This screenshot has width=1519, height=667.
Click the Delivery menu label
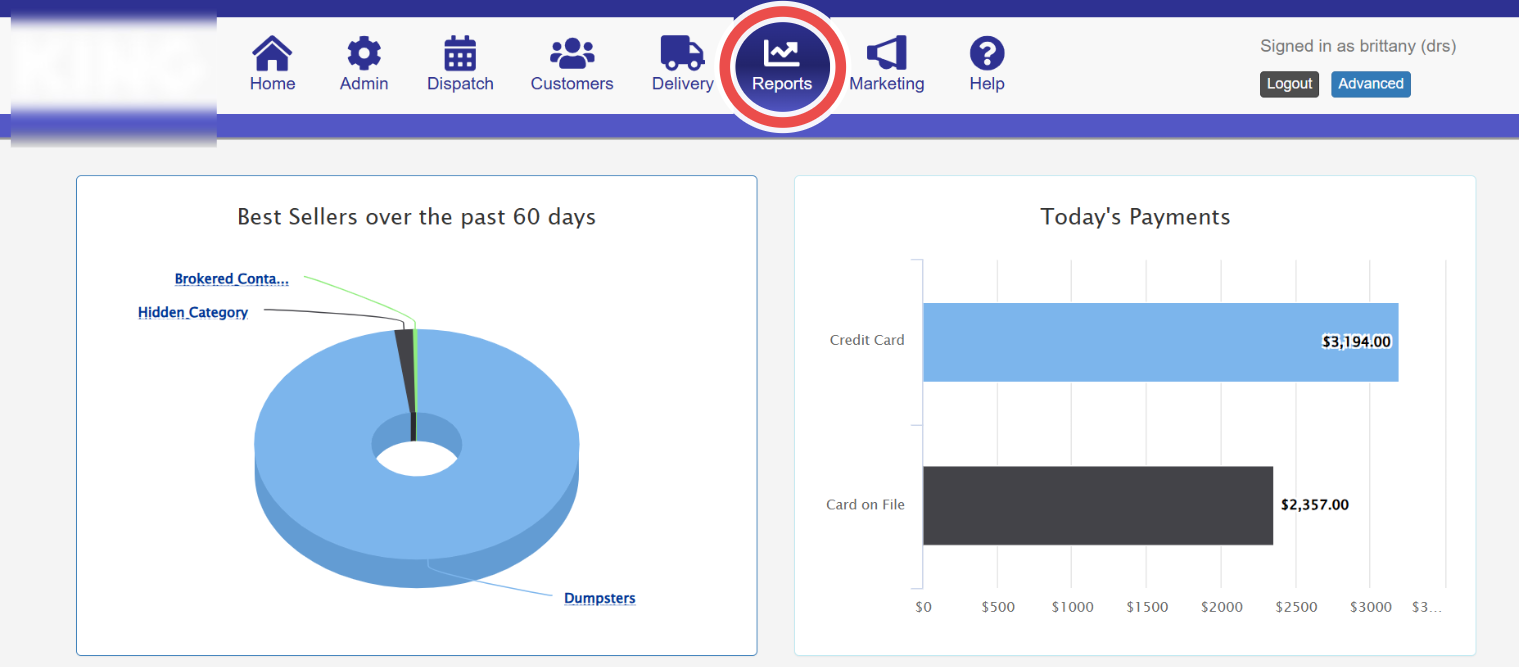coord(682,84)
